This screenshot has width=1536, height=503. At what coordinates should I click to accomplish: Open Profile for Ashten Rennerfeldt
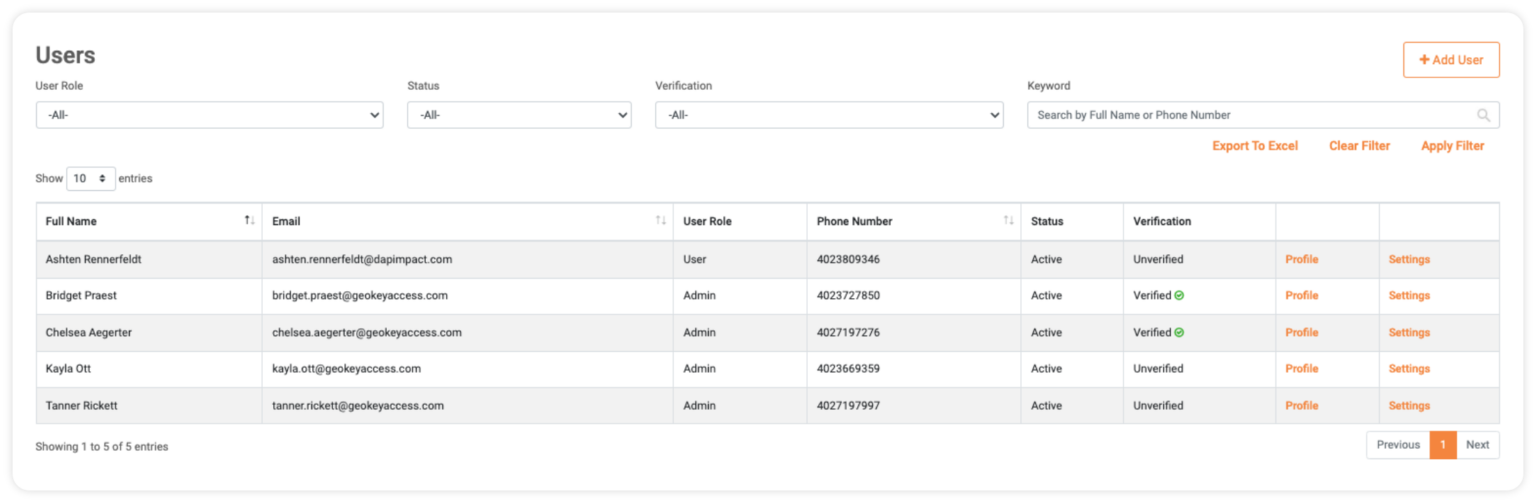point(1301,259)
